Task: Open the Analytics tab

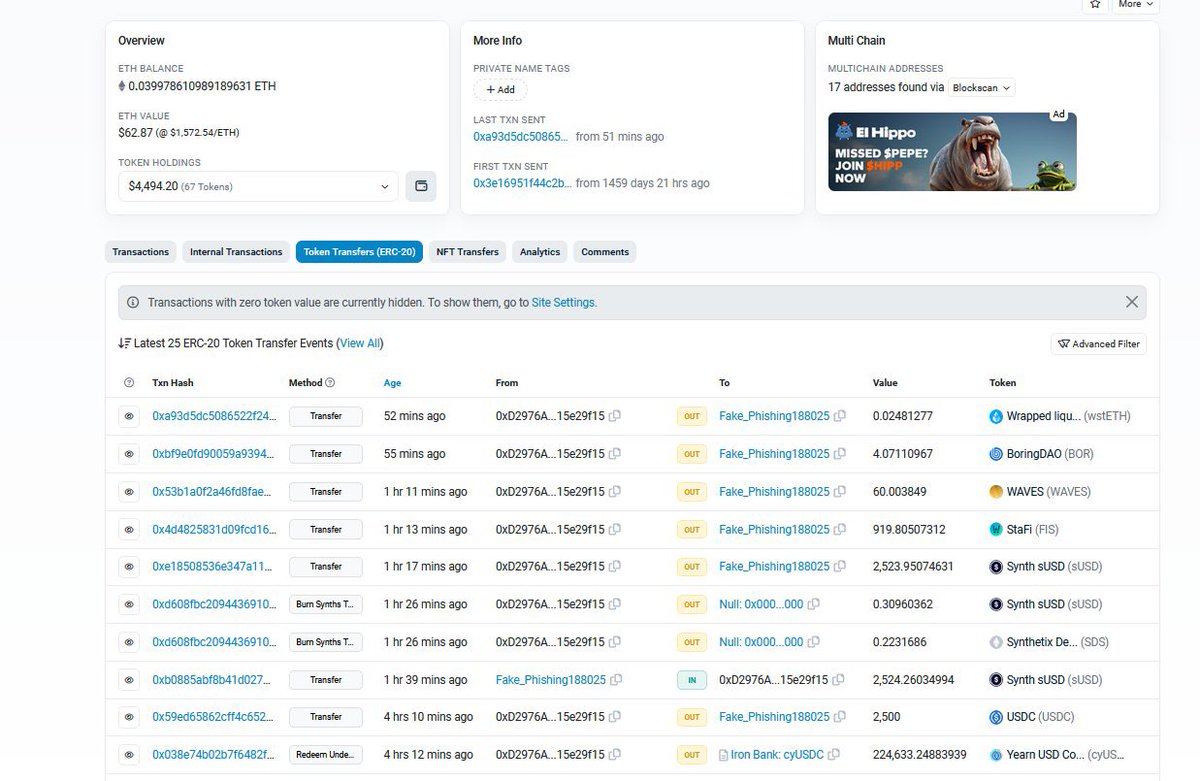Action: pos(539,251)
